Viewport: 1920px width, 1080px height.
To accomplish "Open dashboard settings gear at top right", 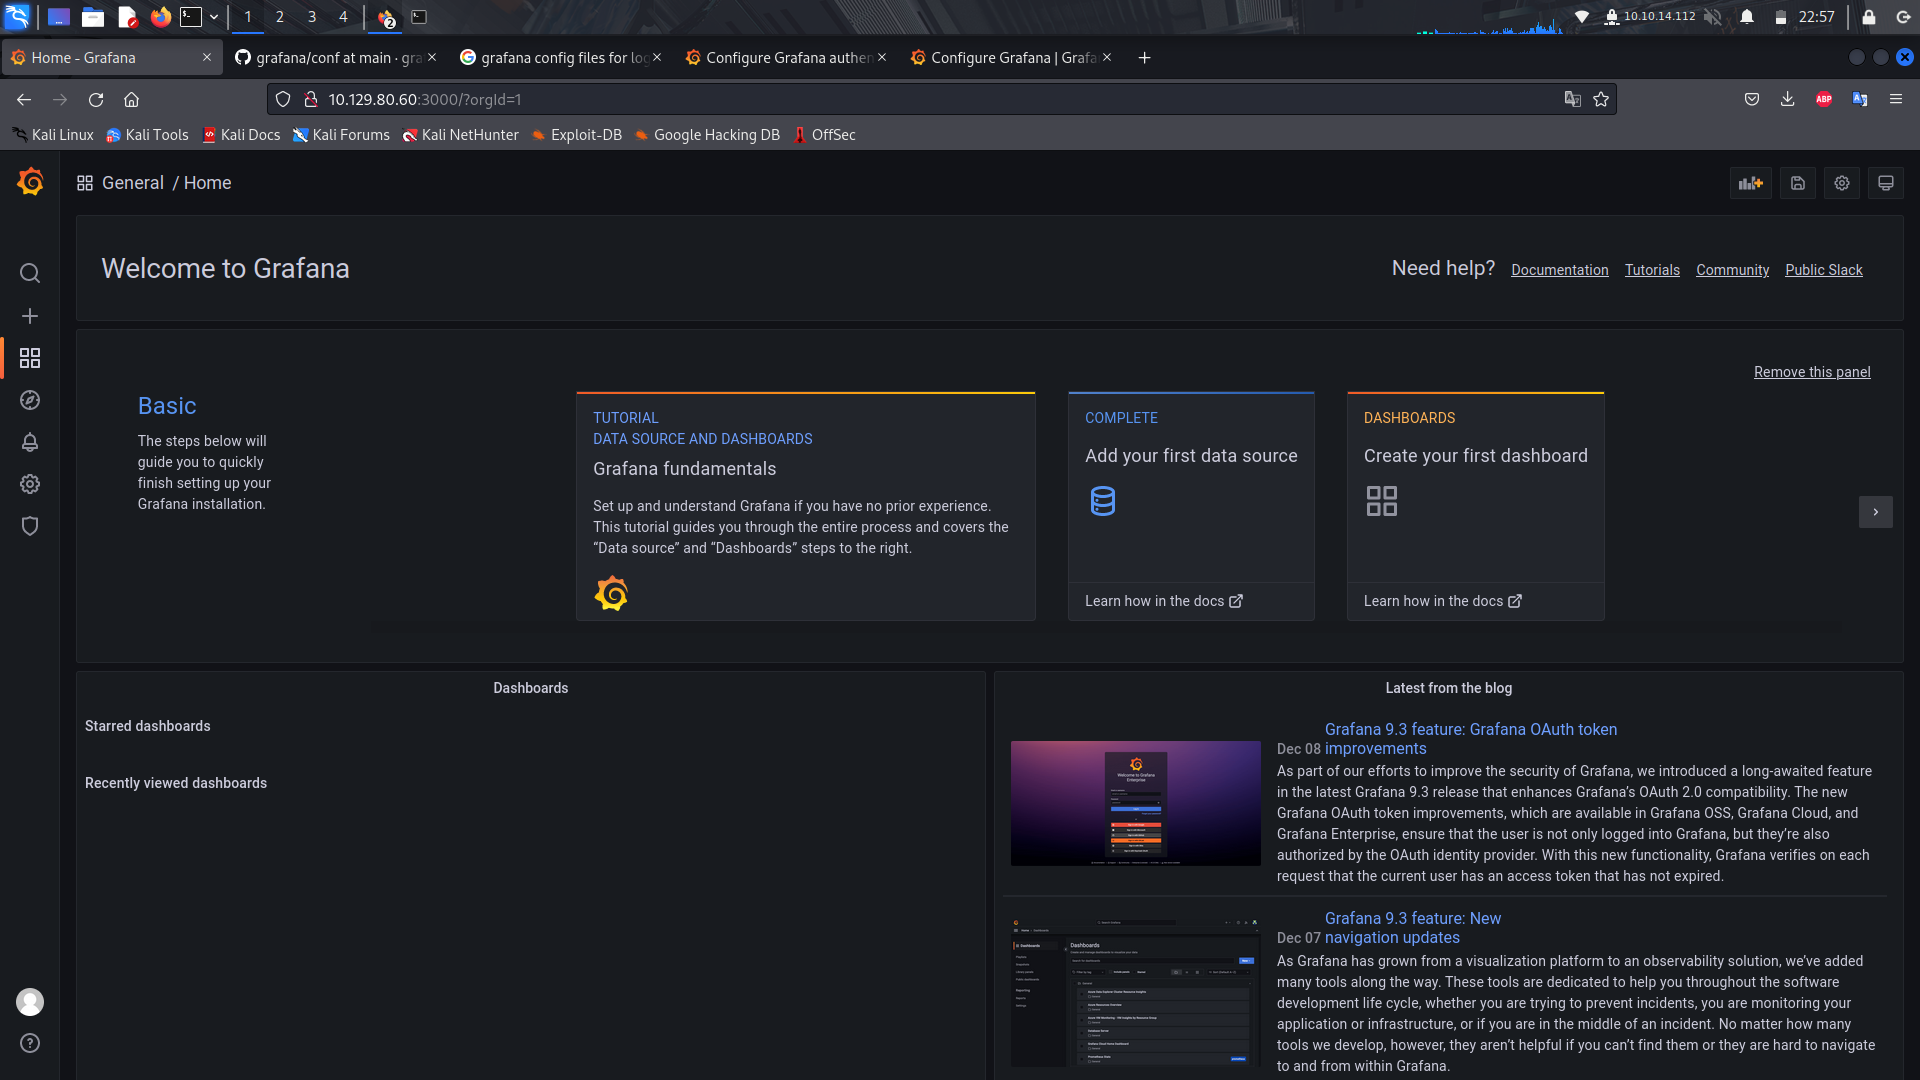I will [1841, 183].
